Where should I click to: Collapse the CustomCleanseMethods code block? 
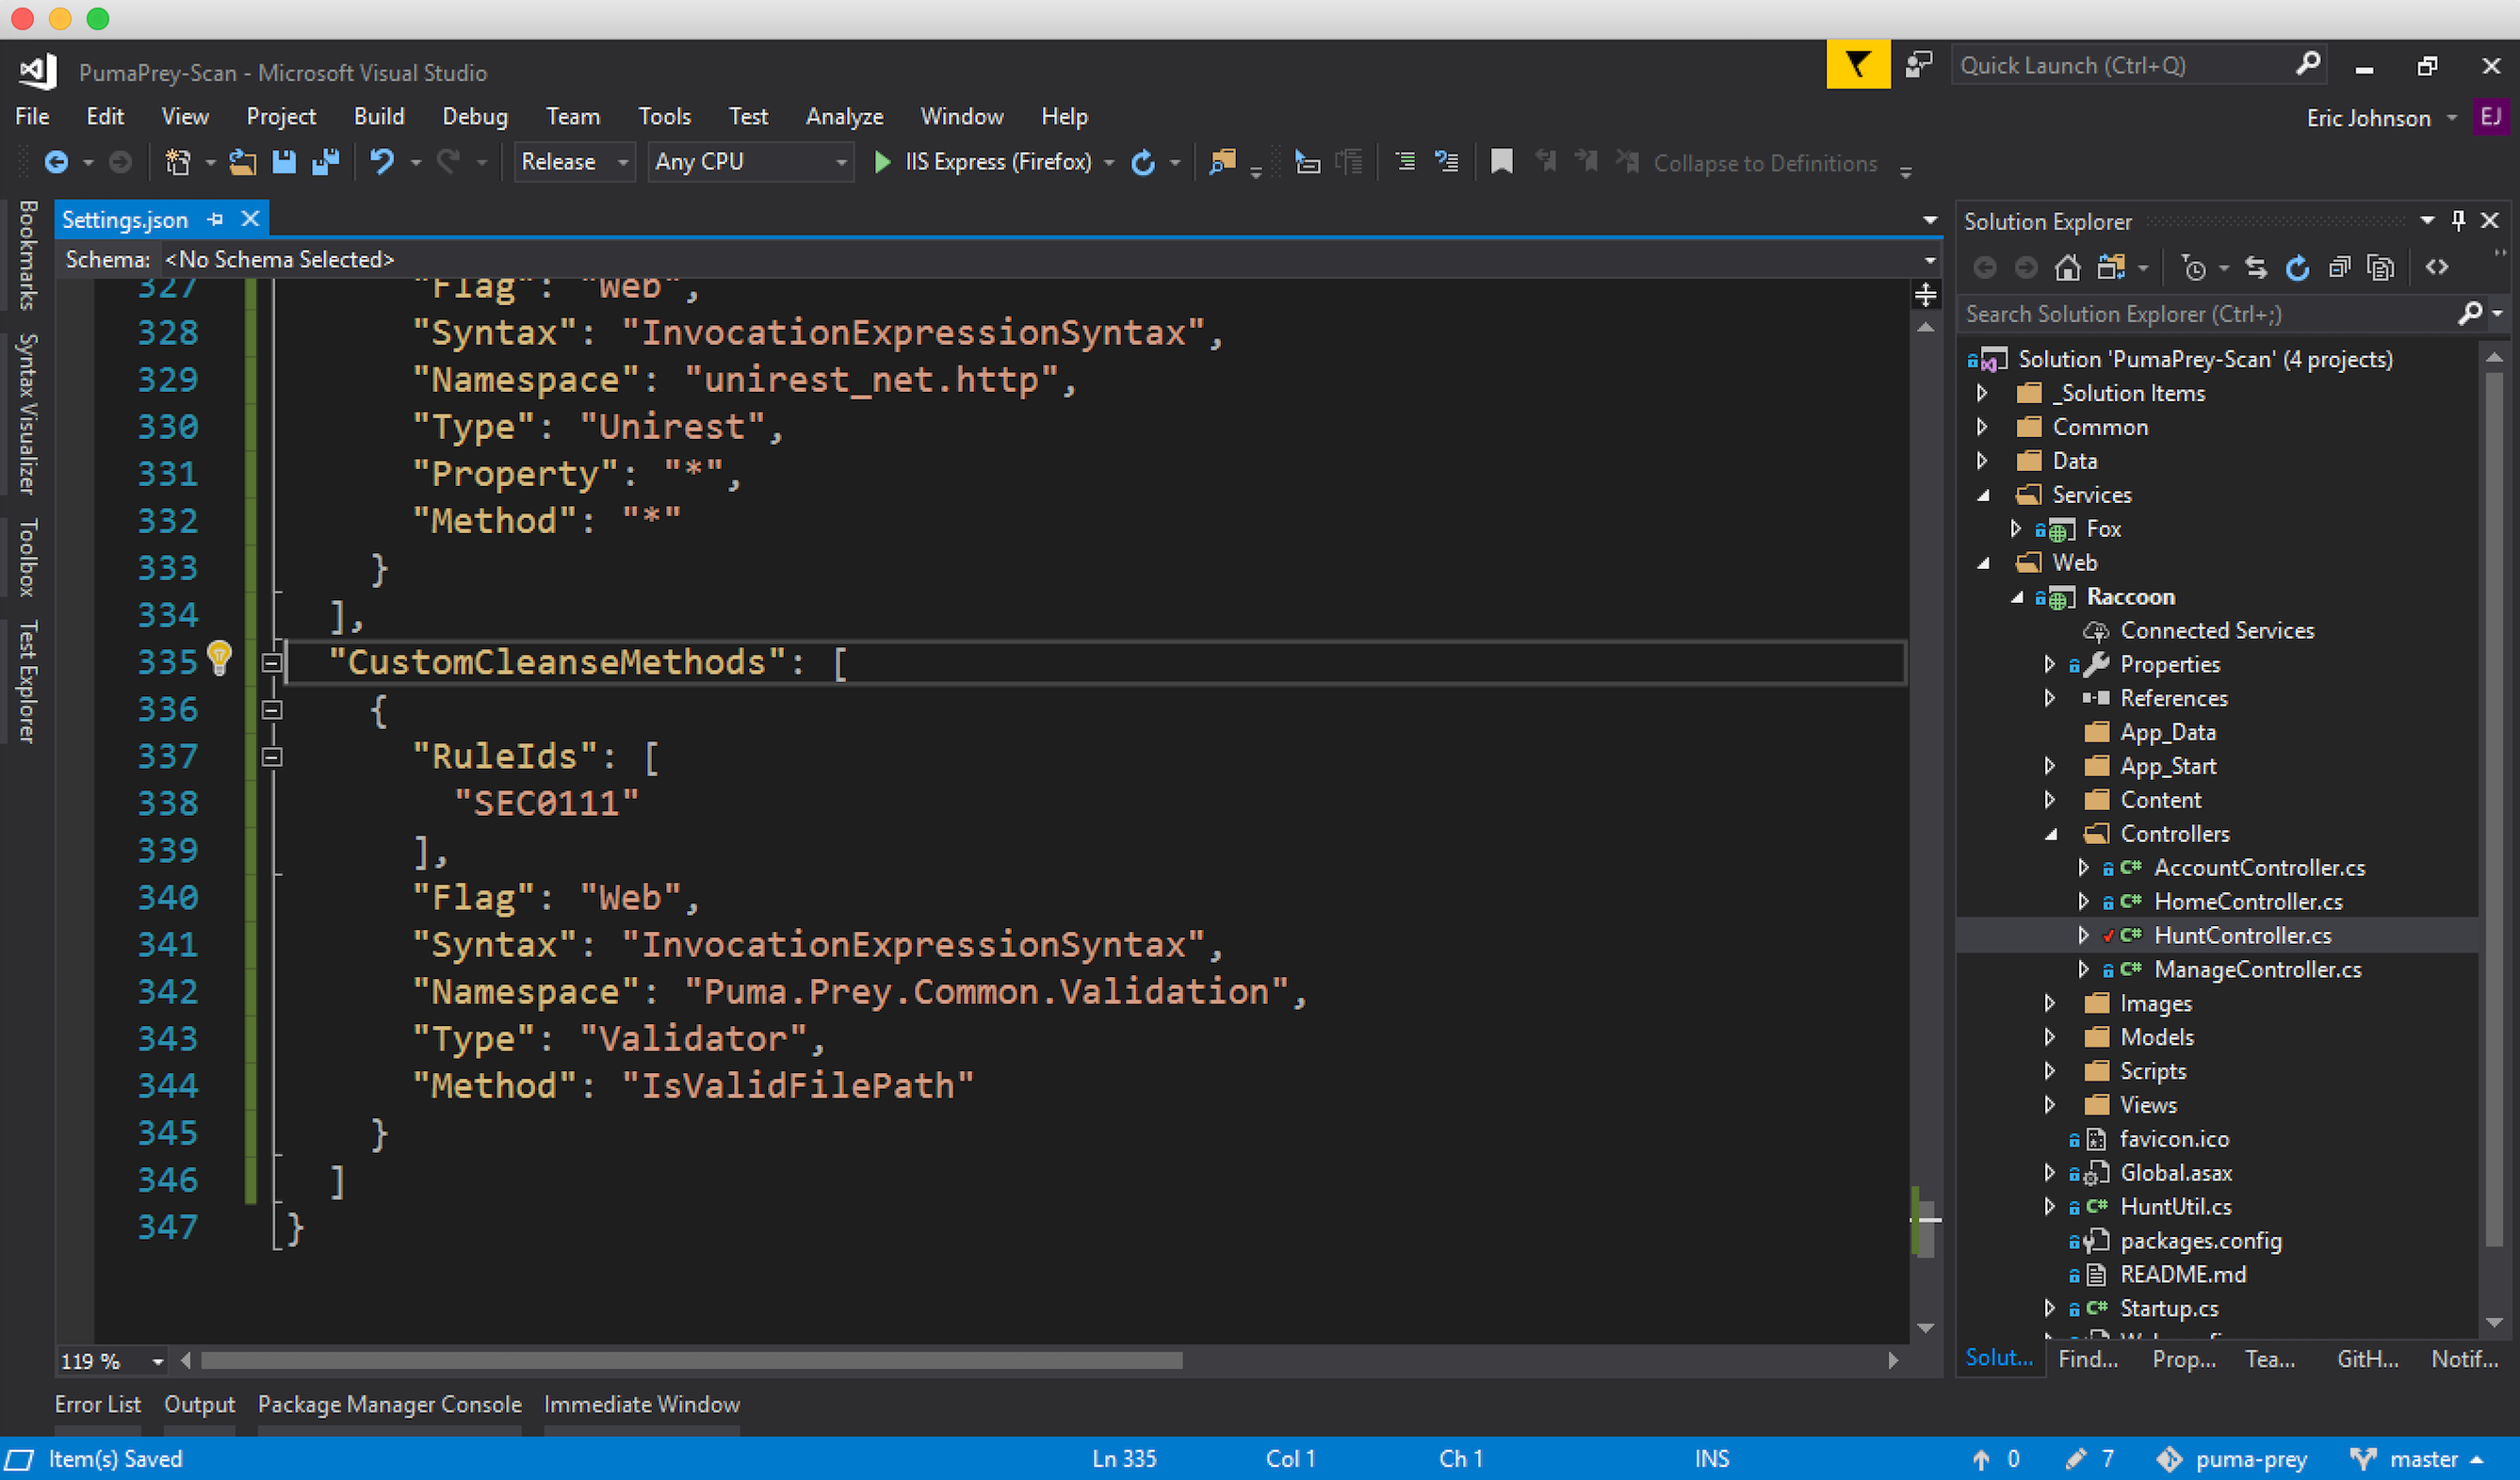tap(271, 662)
